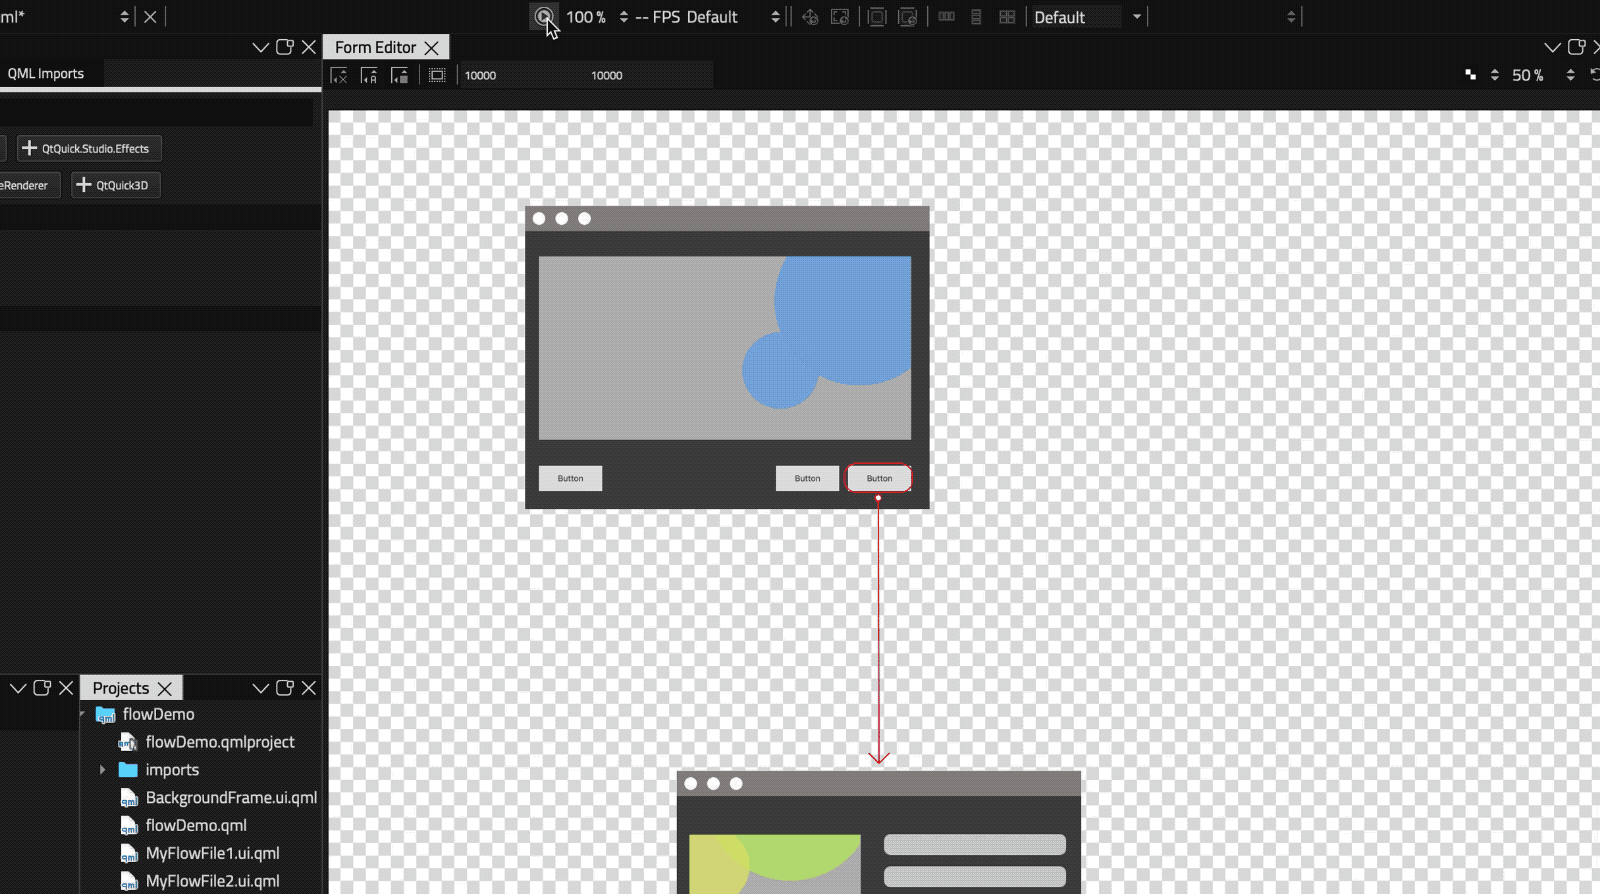1600x894 pixels.
Task: Click the vertical stack layout icon in top toolbar
Action: pyautogui.click(x=976, y=17)
